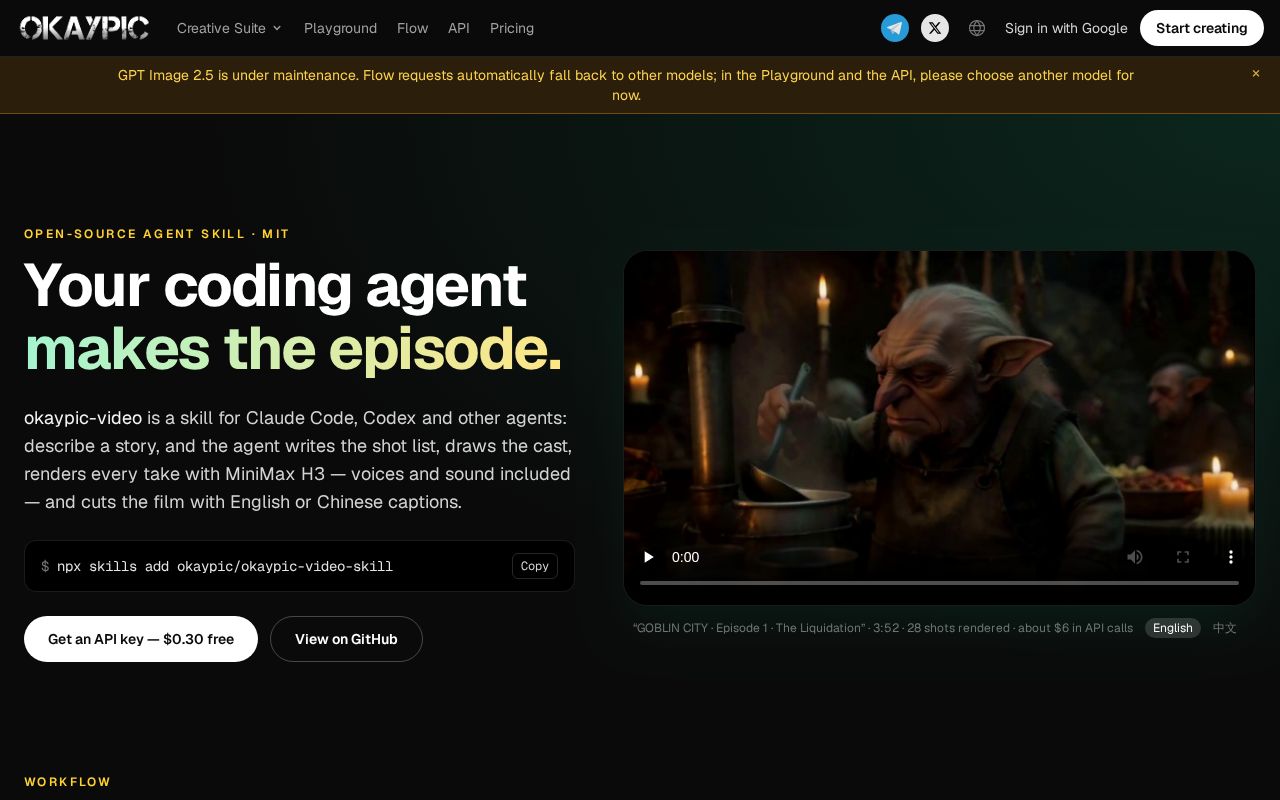Mute the video with the speaker icon

(1135, 557)
